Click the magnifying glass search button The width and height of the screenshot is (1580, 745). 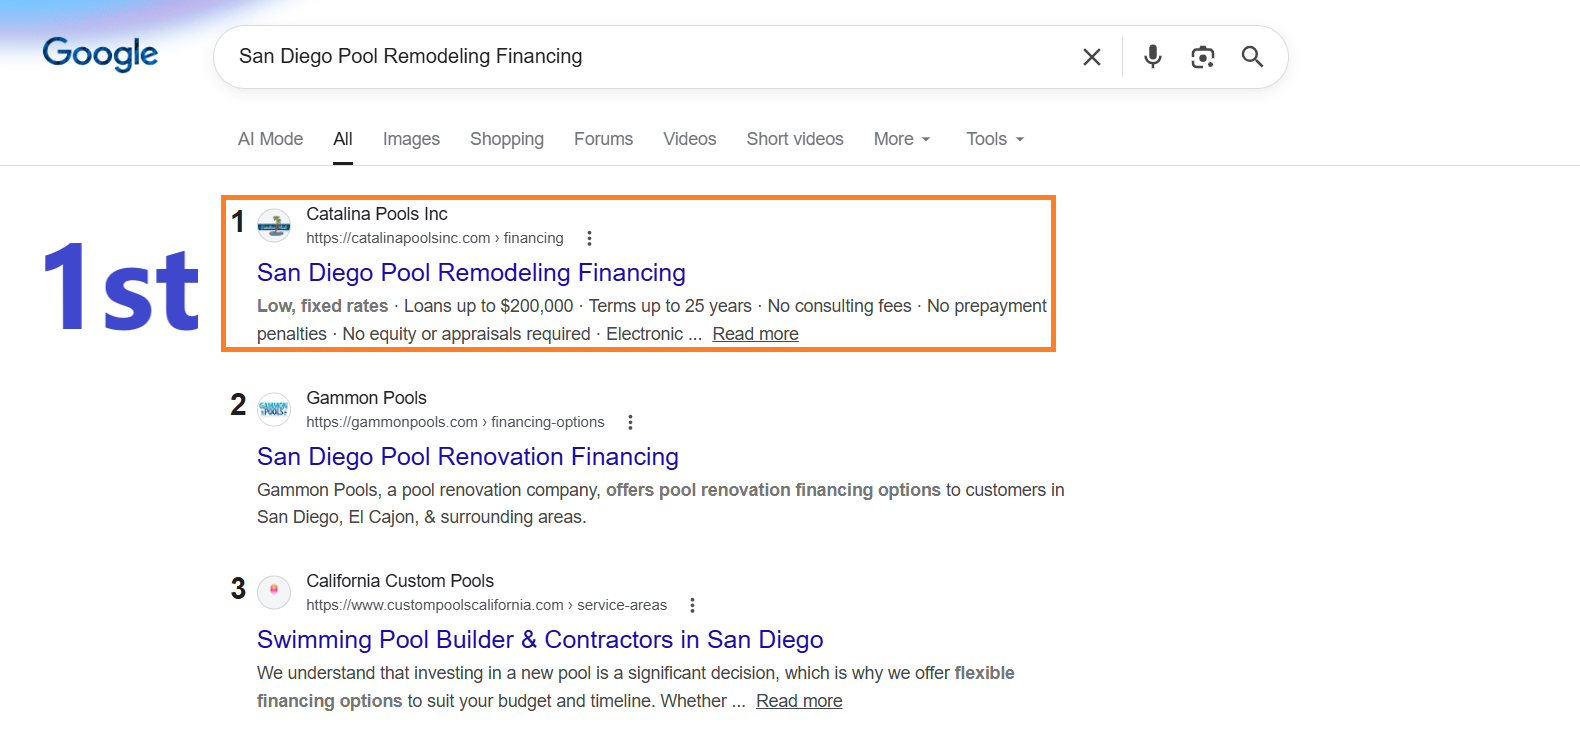coord(1252,57)
